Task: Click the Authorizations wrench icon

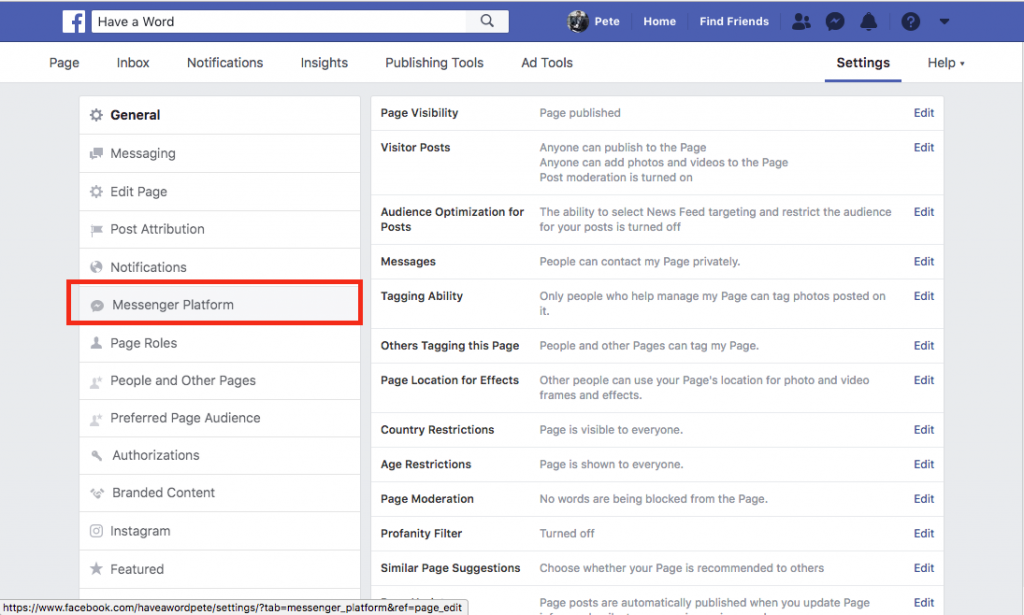Action: point(97,455)
